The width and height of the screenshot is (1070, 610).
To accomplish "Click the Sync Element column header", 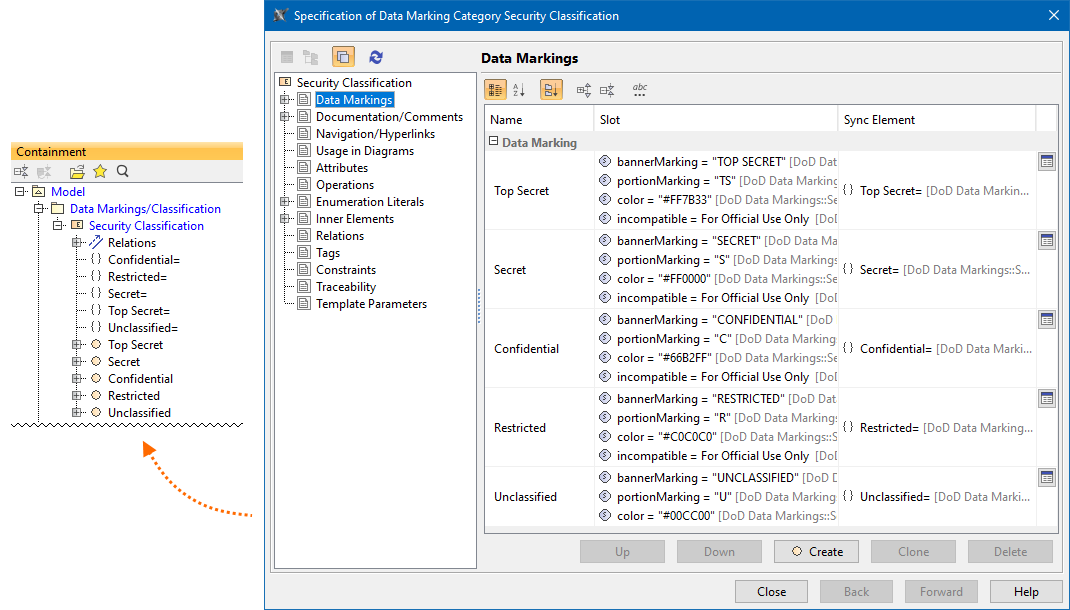I will click(879, 120).
